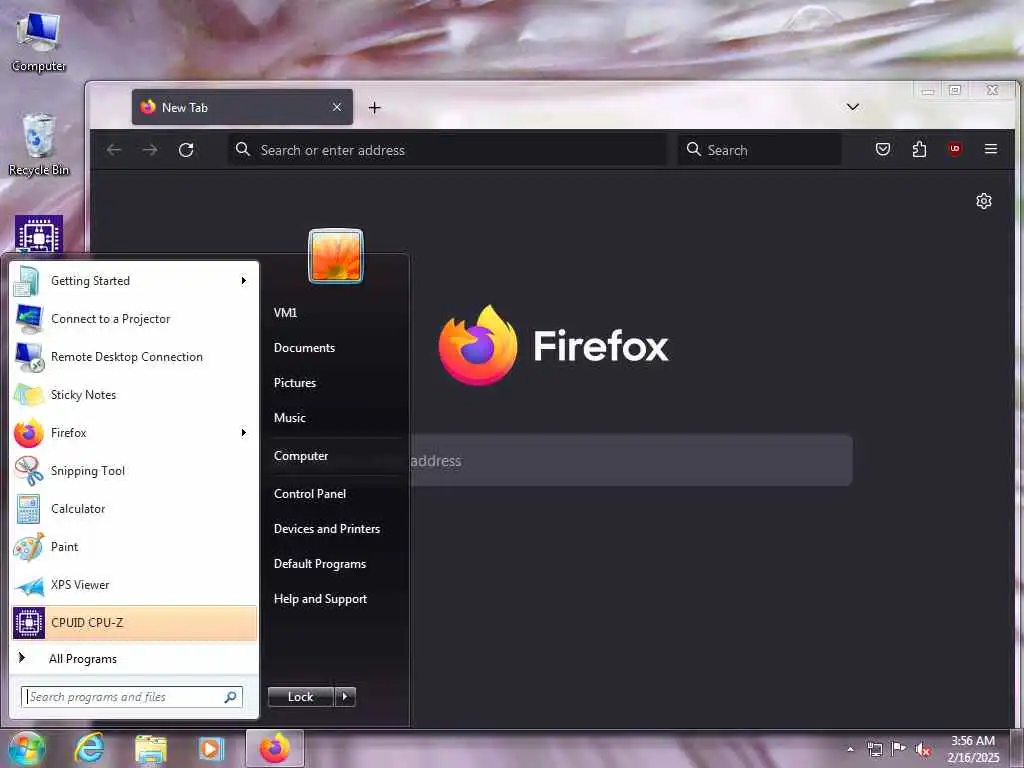This screenshot has width=1024, height=768.
Task: Open the Firefox hamburger application menu
Action: 991,150
